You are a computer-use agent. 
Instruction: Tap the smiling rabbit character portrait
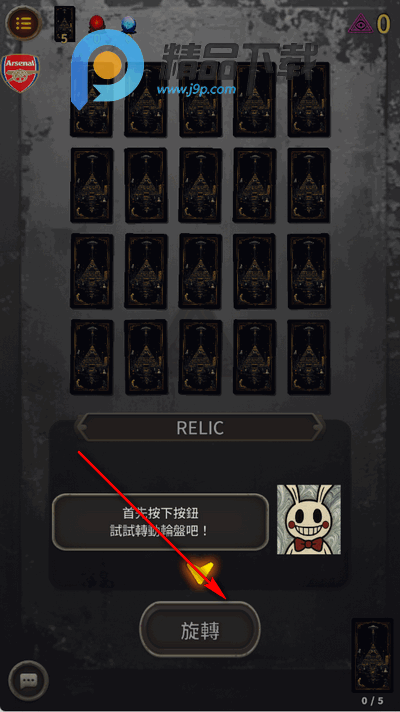pos(309,520)
